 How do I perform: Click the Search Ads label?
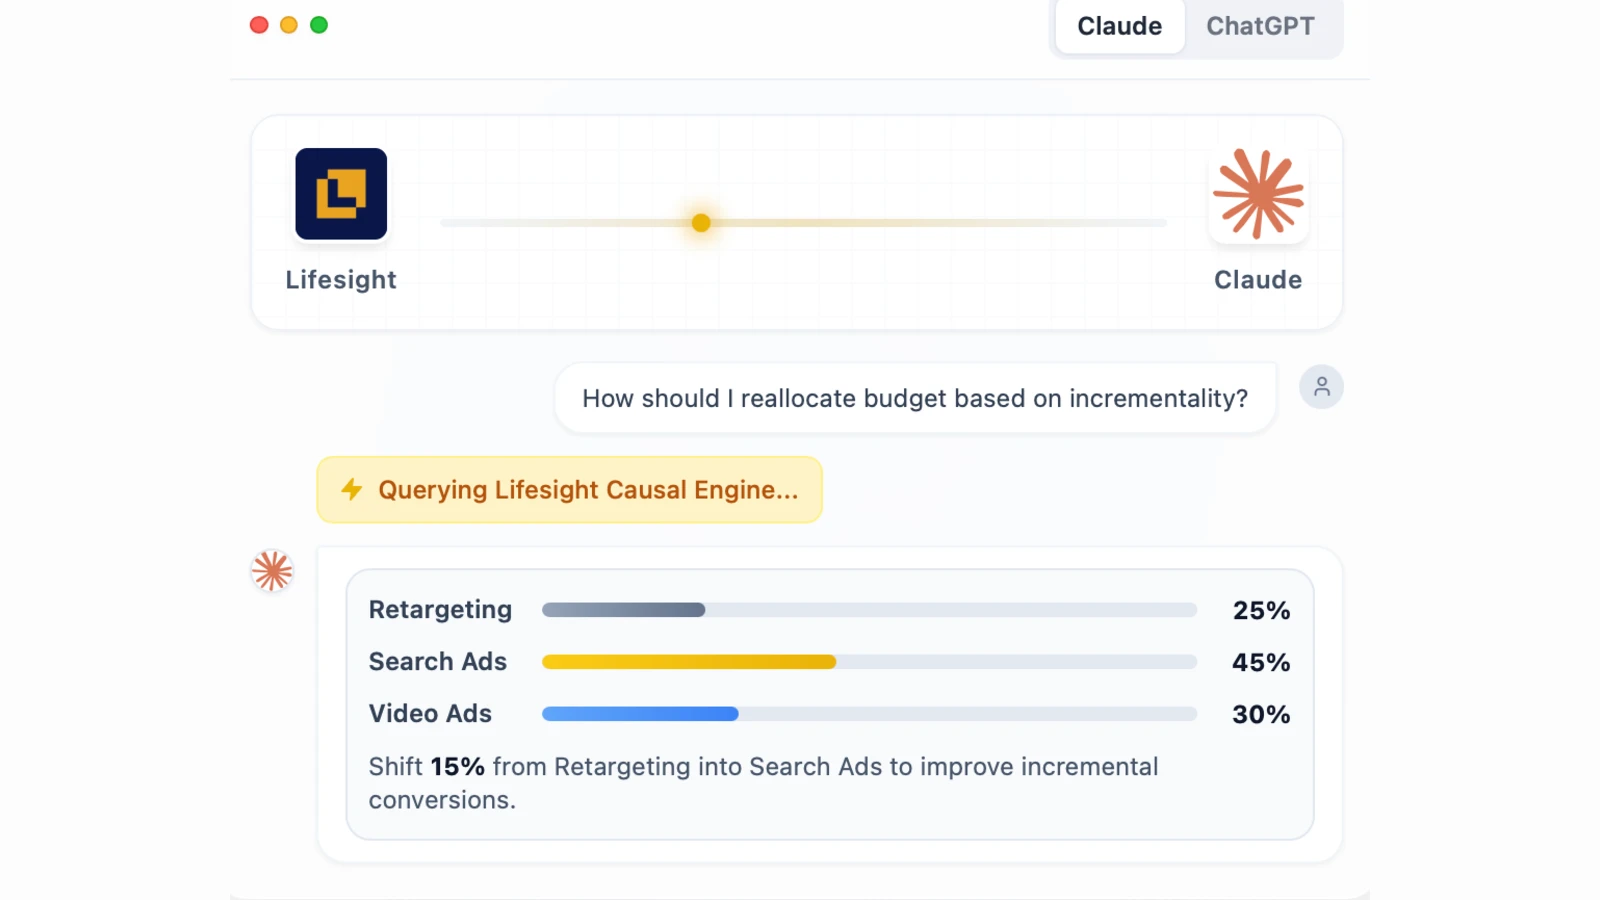(438, 662)
